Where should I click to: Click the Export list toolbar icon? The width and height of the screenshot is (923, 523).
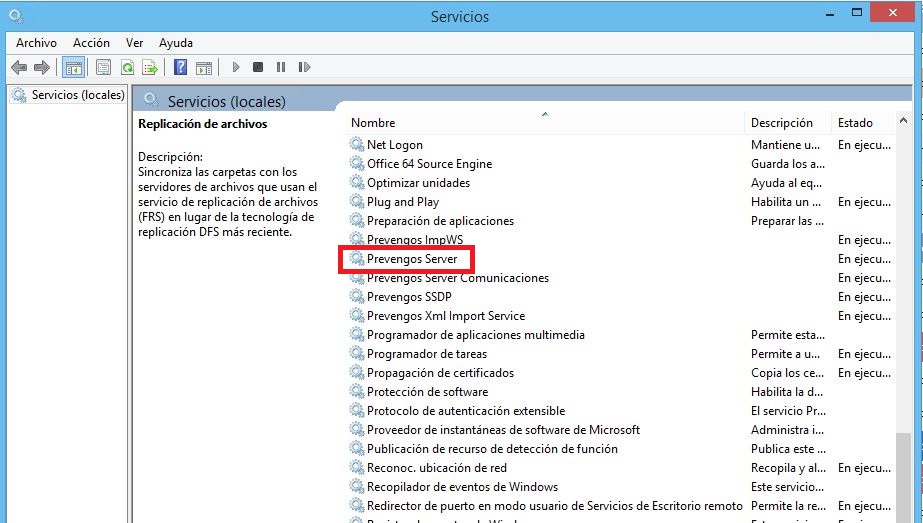pyautogui.click(x=150, y=67)
